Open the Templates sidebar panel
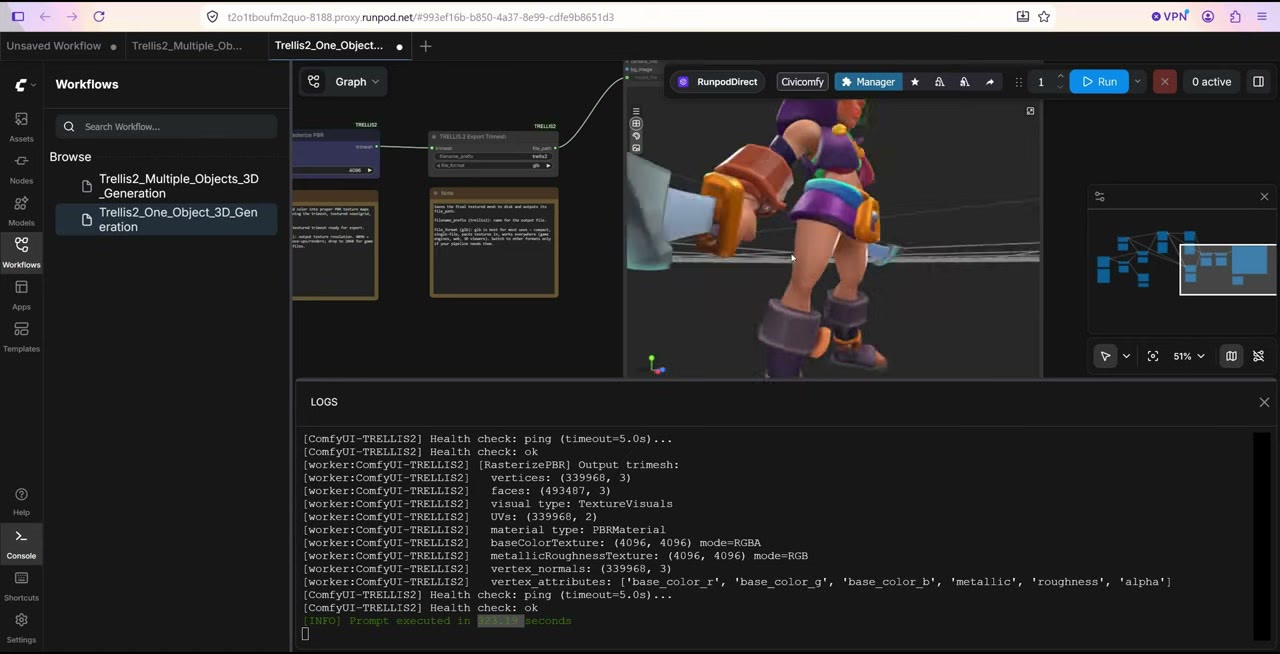The width and height of the screenshot is (1280, 654). [x=21, y=336]
